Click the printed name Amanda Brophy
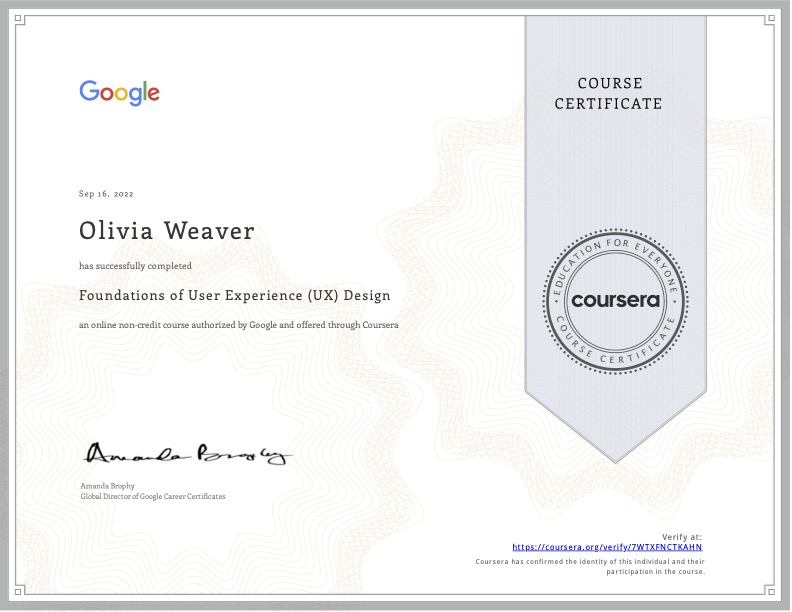 click(x=106, y=486)
